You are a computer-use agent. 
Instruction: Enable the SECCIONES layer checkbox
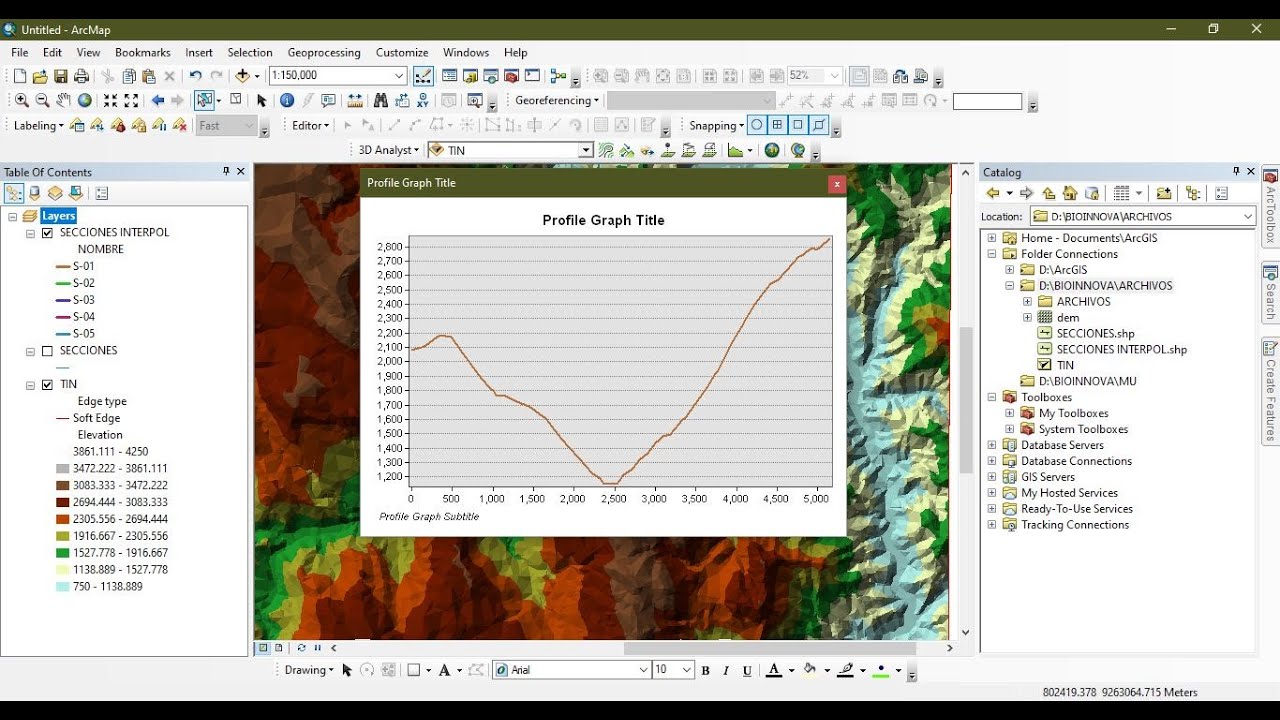click(47, 351)
